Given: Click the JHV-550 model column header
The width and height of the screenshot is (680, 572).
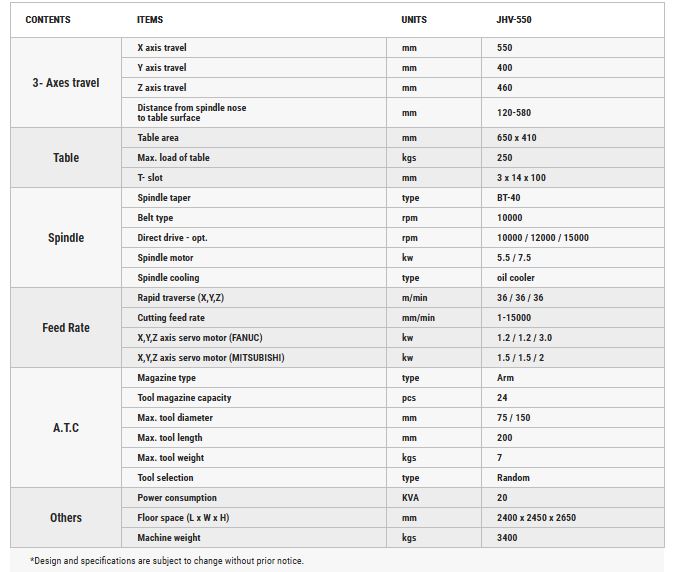Looking at the screenshot, I should click(x=513, y=20).
